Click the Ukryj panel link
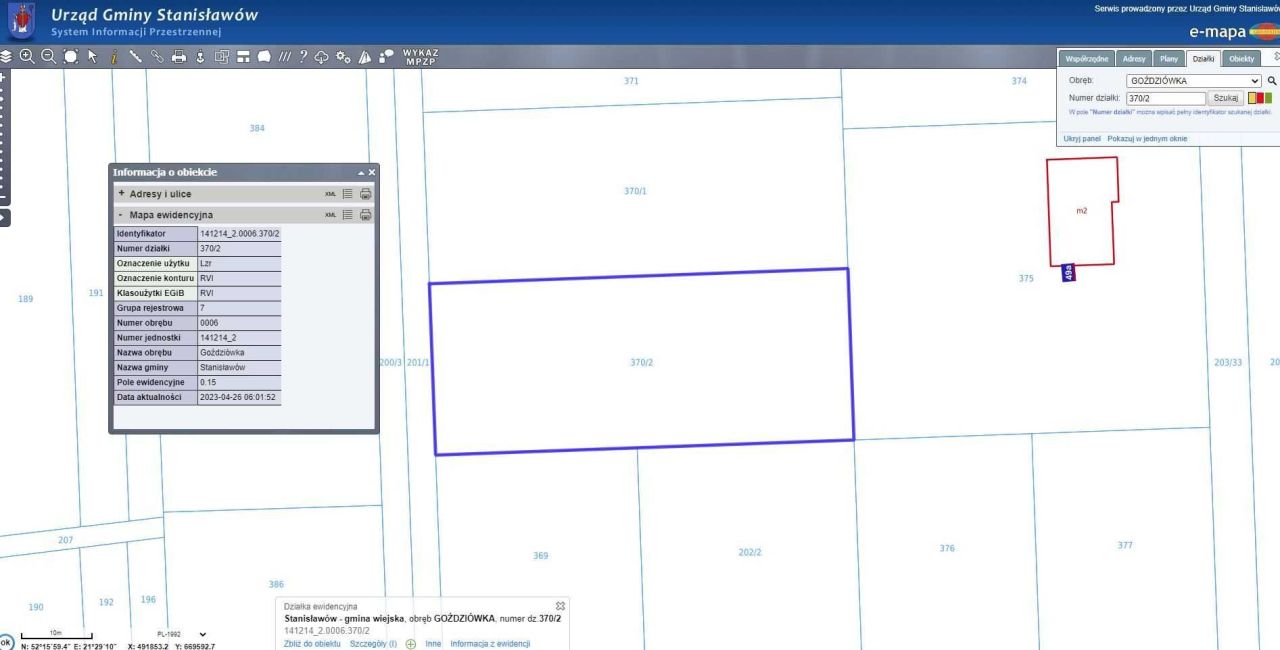Viewport: 1280px width, 650px height. point(1080,138)
